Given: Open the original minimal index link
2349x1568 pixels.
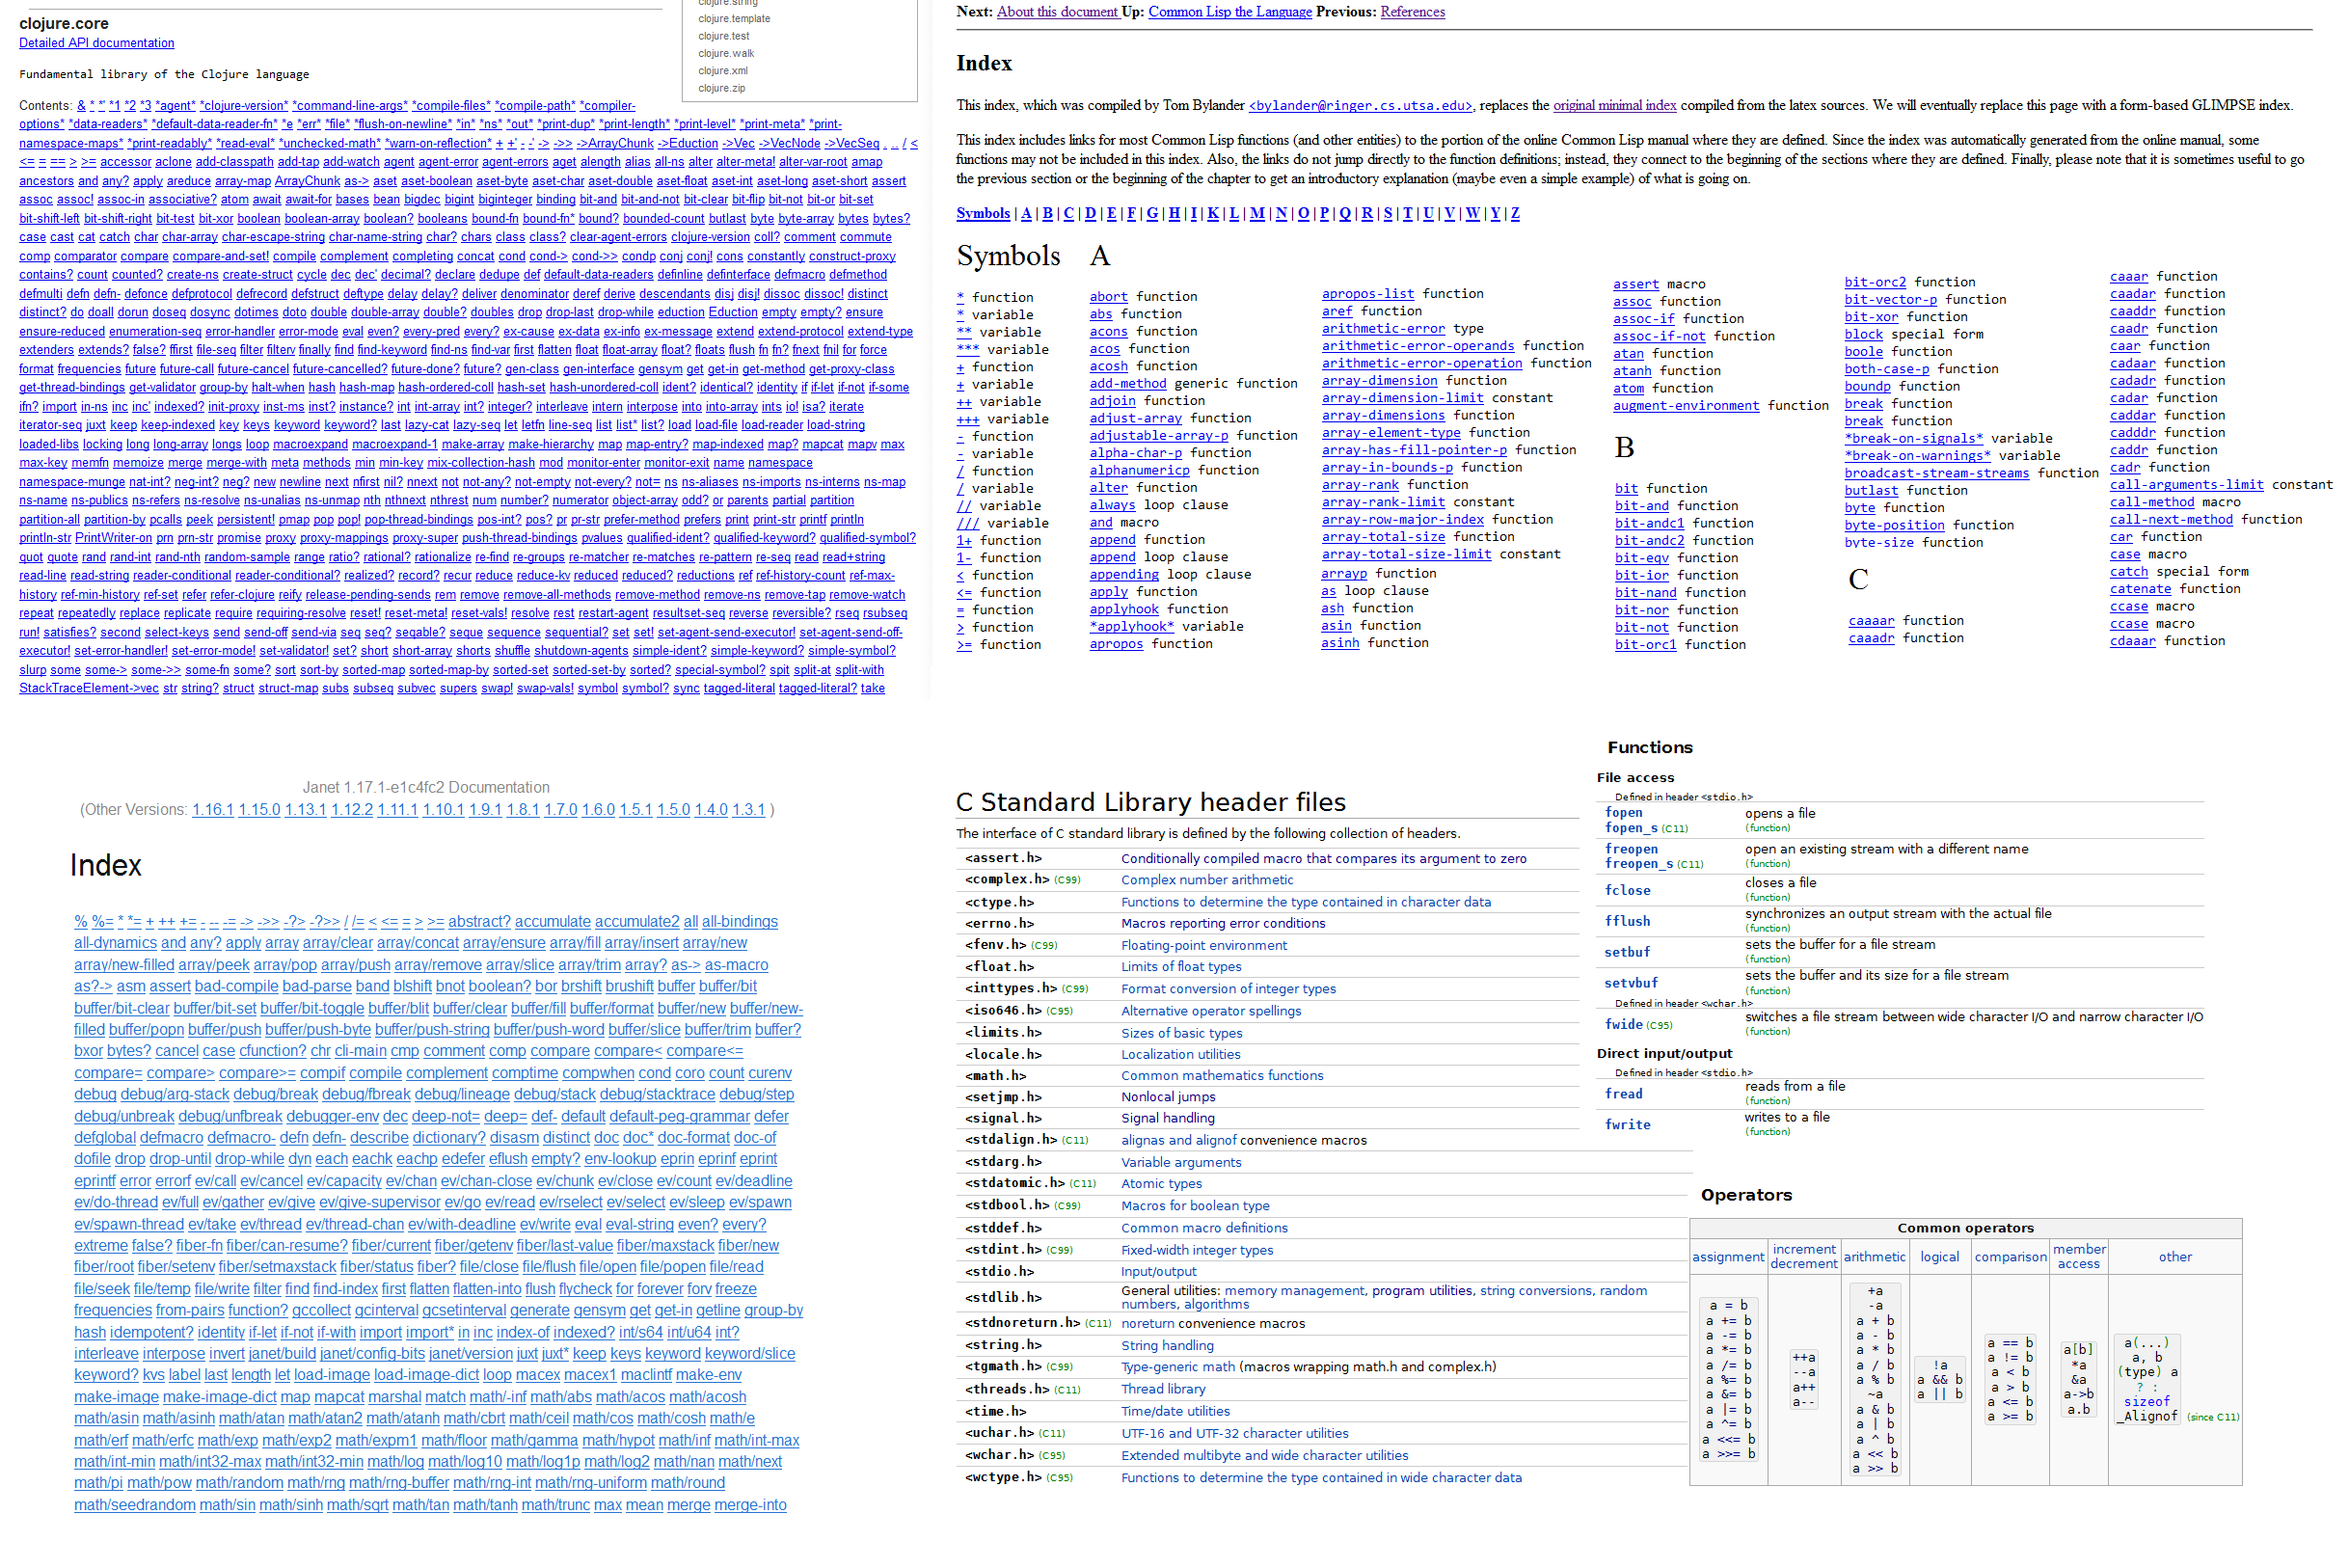Looking at the screenshot, I should pyautogui.click(x=1614, y=106).
